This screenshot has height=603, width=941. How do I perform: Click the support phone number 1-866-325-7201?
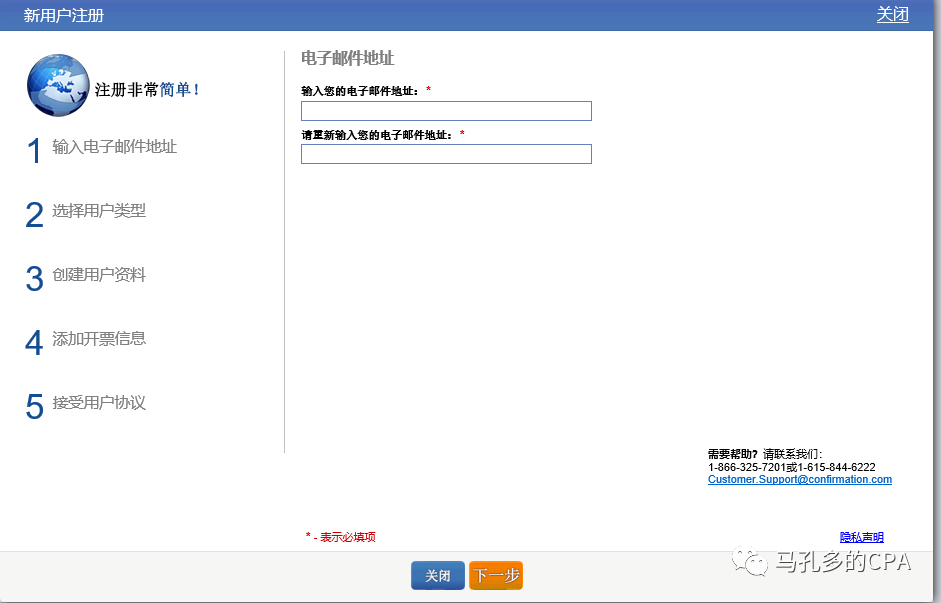(745, 467)
